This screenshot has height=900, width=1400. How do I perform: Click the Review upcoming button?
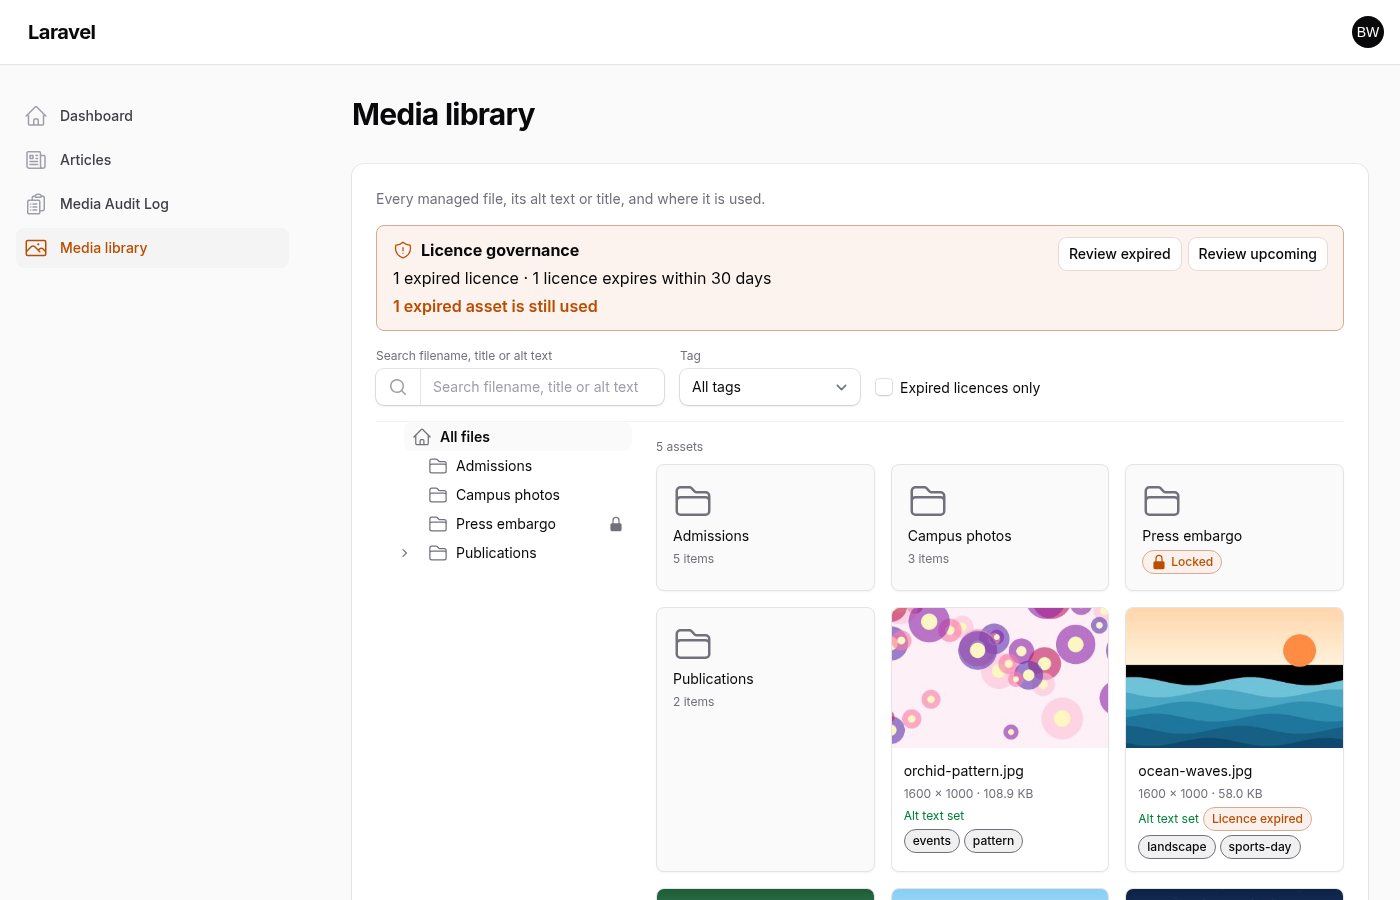click(1258, 254)
